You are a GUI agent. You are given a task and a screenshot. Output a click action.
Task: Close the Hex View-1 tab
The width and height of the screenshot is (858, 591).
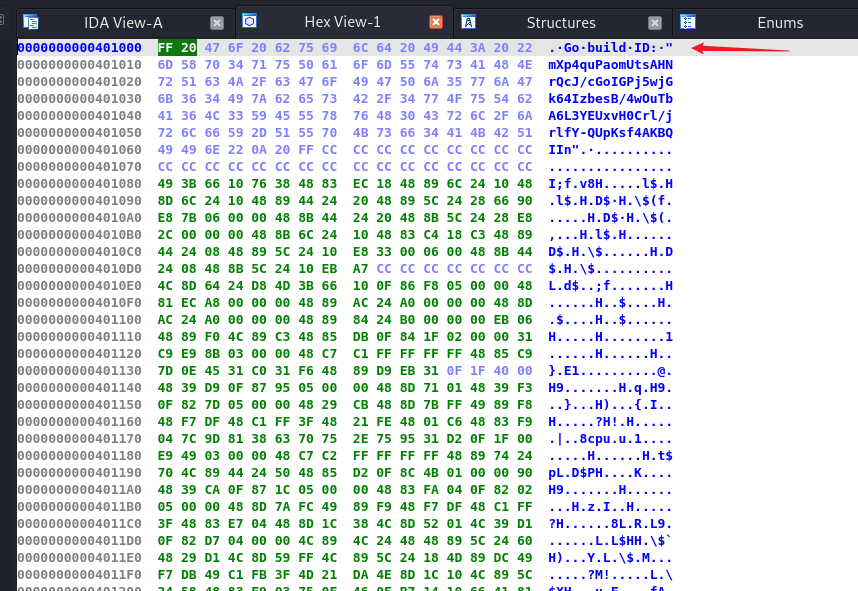(435, 22)
